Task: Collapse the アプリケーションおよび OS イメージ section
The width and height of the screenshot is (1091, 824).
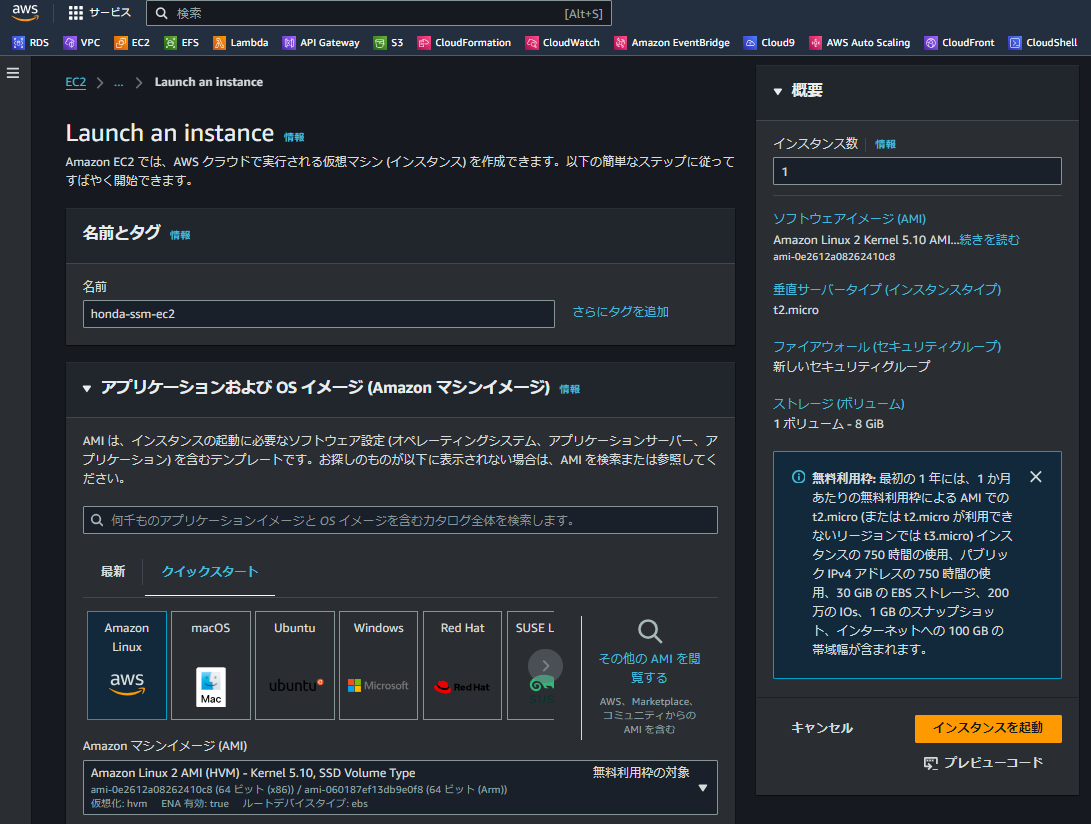Action: (x=87, y=388)
